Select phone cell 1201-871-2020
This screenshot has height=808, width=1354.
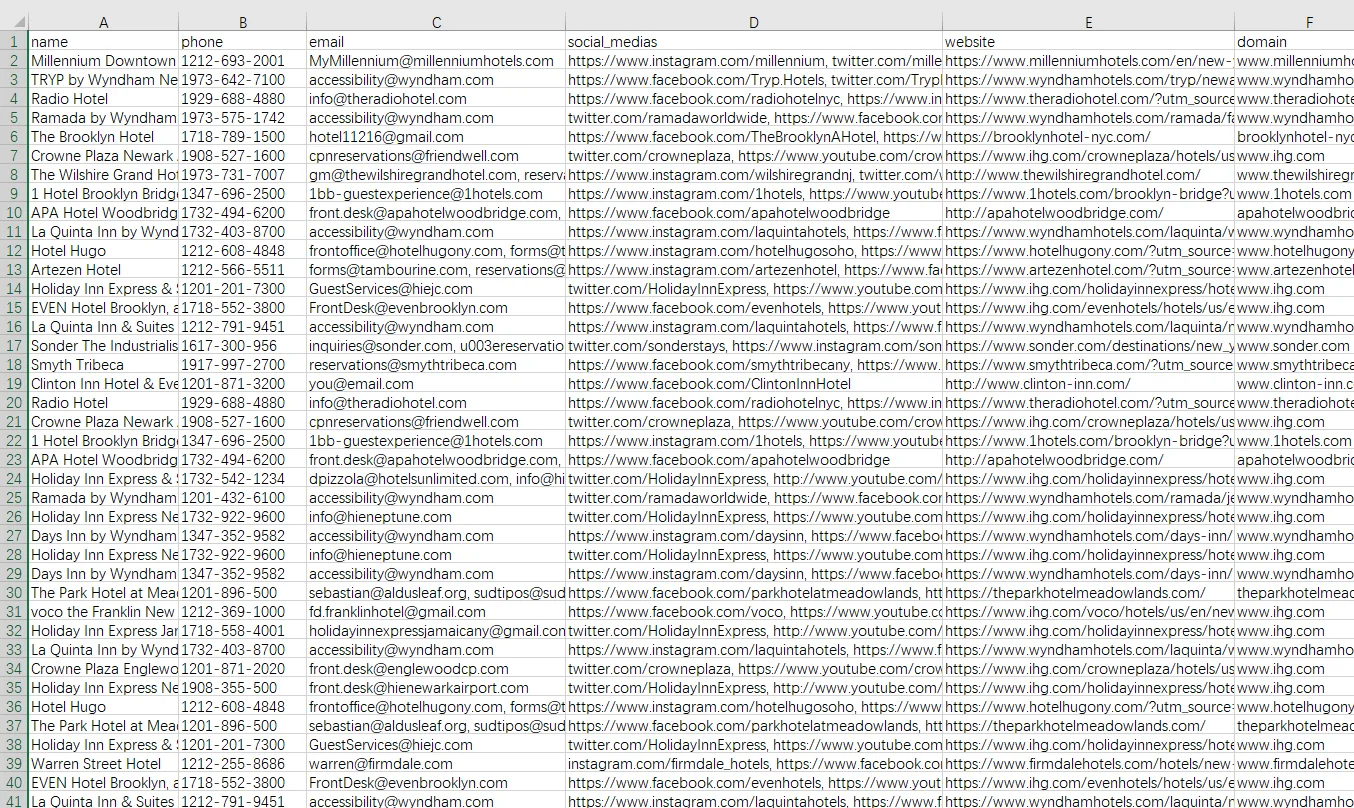click(243, 669)
